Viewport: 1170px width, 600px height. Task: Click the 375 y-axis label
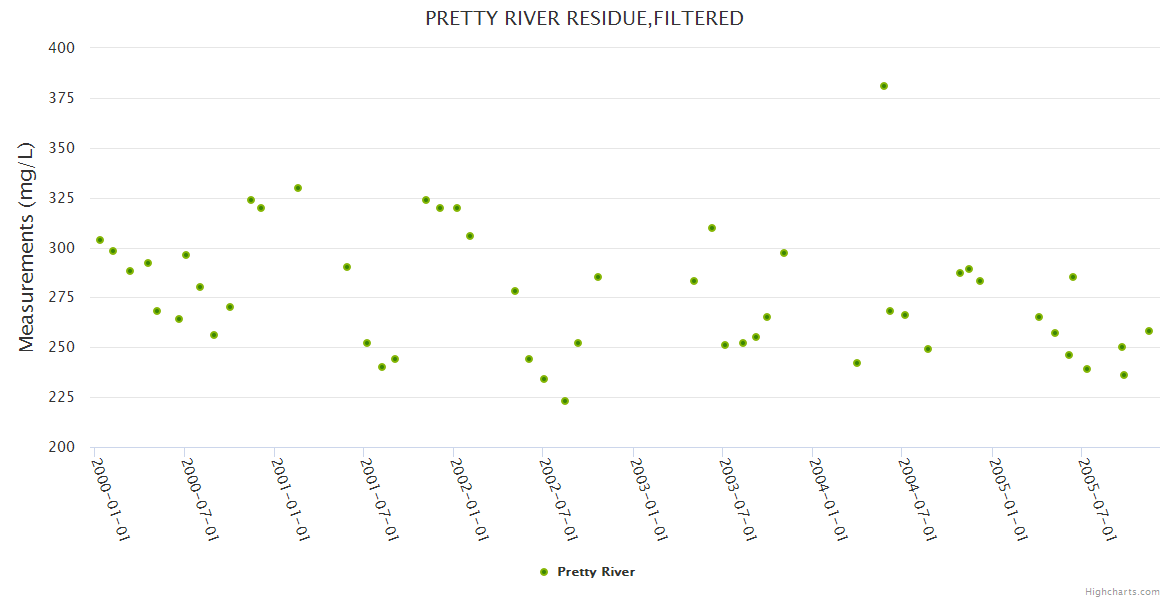pyautogui.click(x=62, y=98)
